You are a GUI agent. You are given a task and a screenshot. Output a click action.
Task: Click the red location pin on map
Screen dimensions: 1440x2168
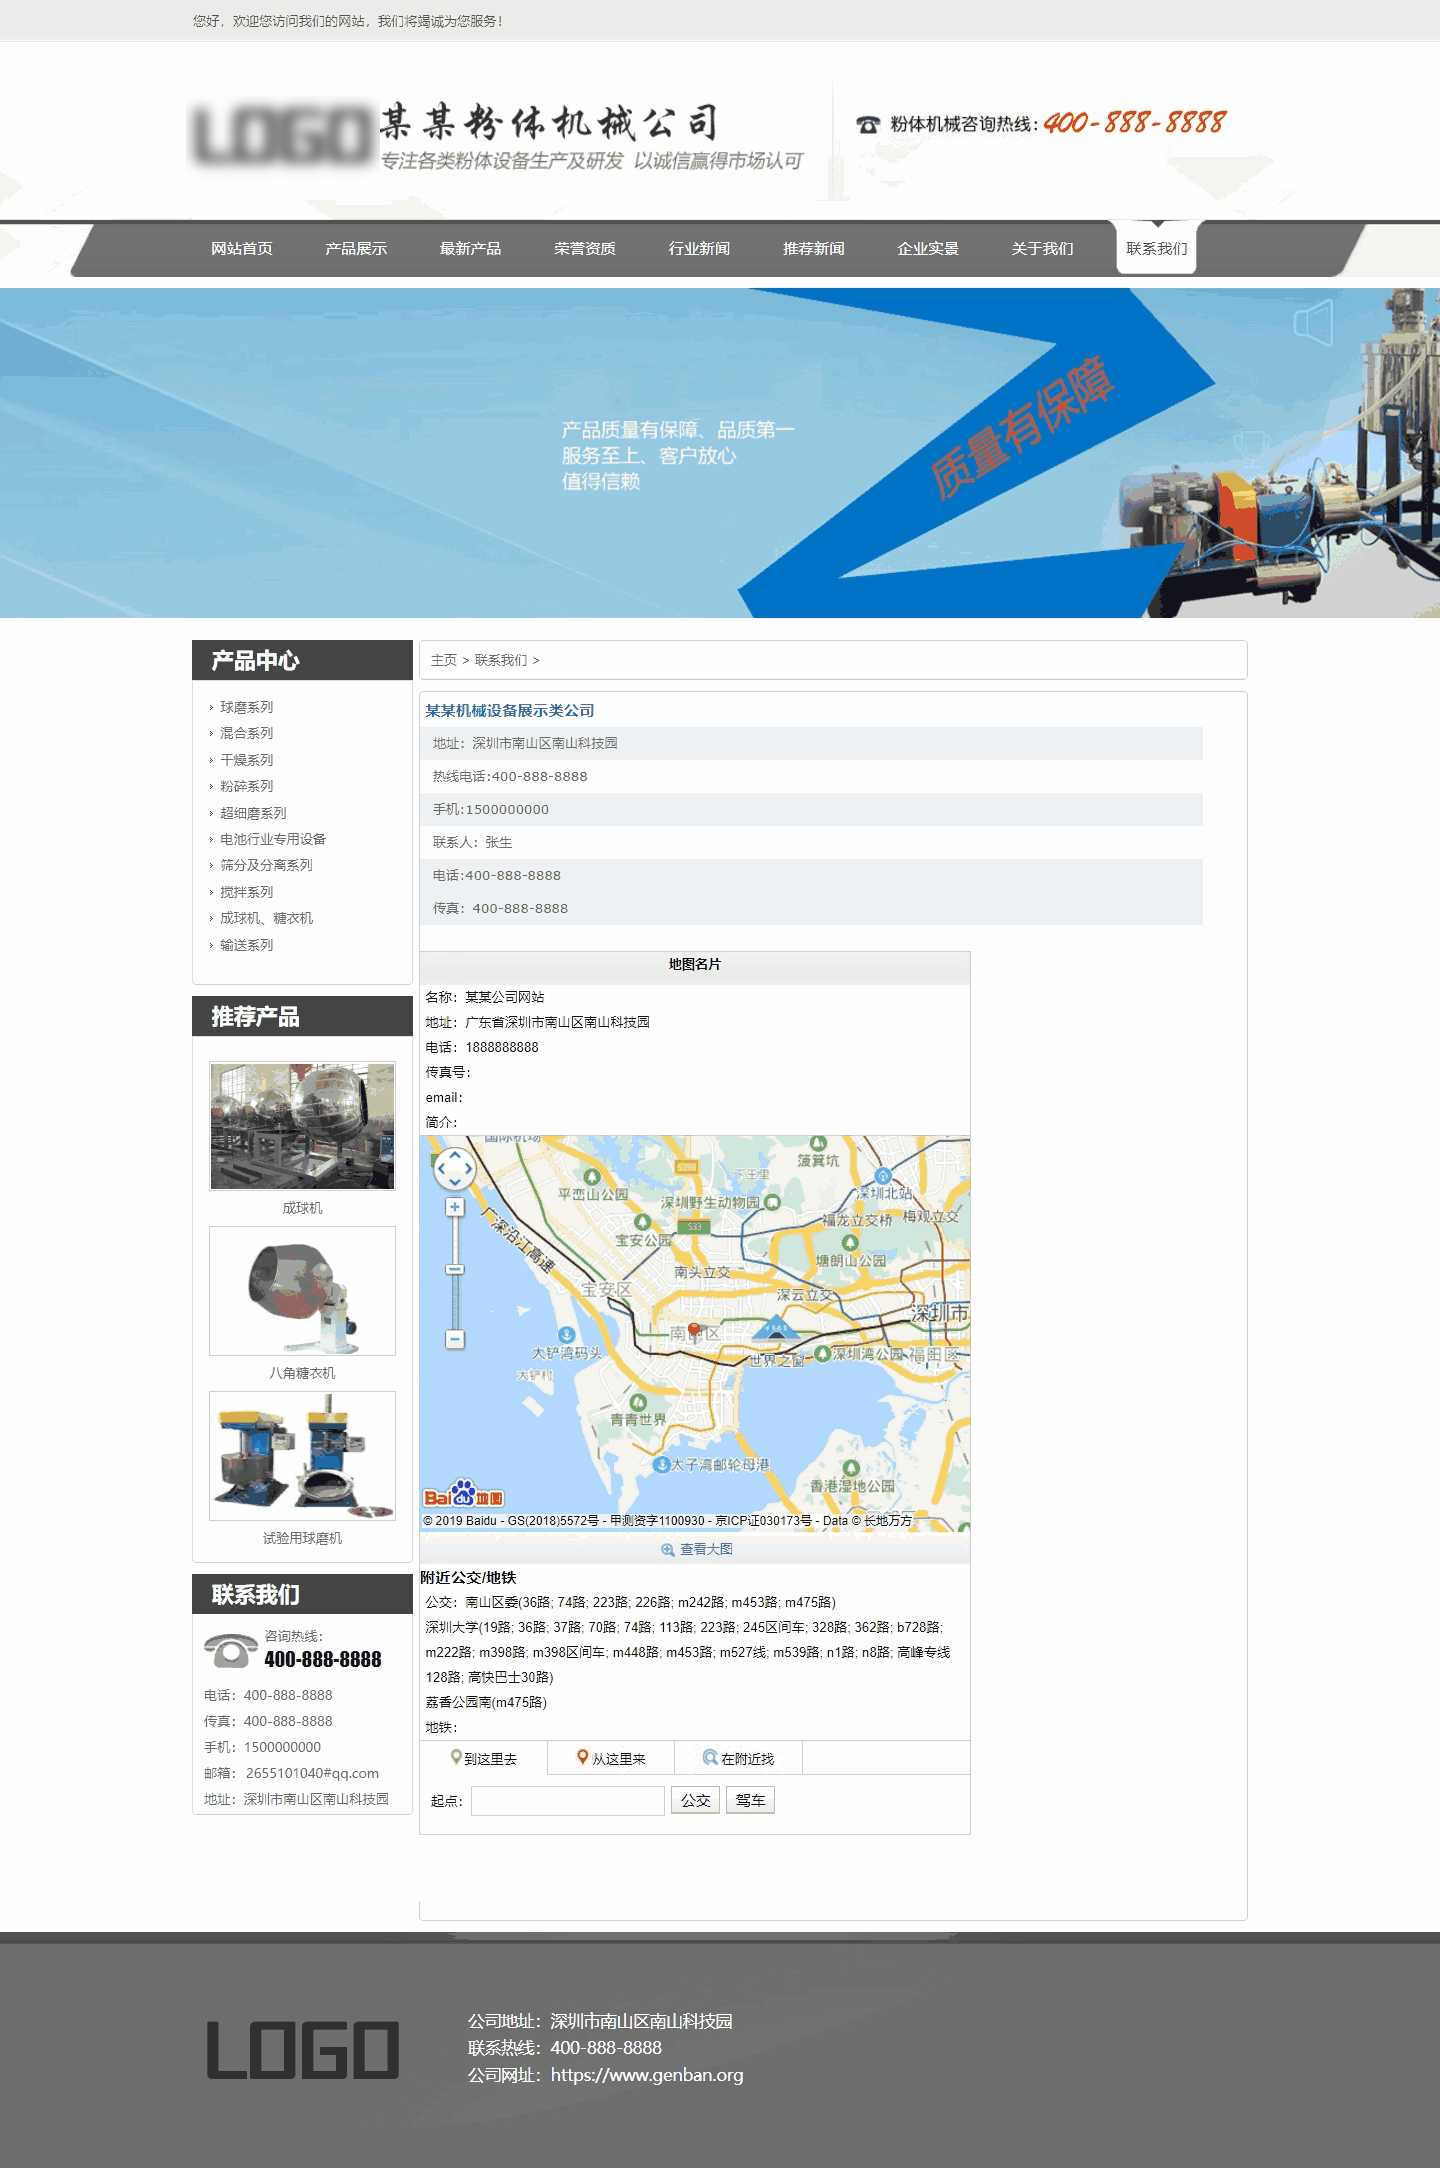click(x=694, y=1330)
